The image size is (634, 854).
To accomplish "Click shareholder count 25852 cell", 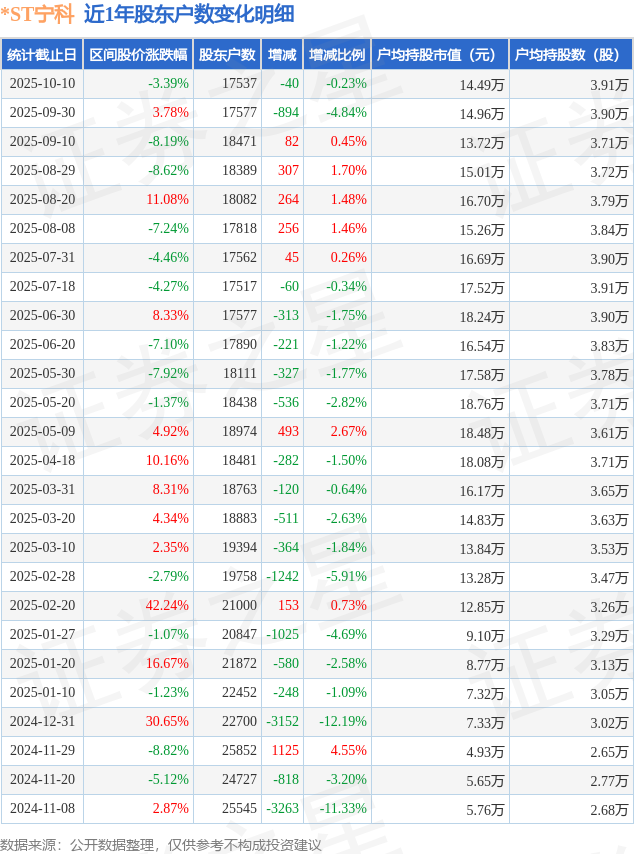I will coord(239,751).
